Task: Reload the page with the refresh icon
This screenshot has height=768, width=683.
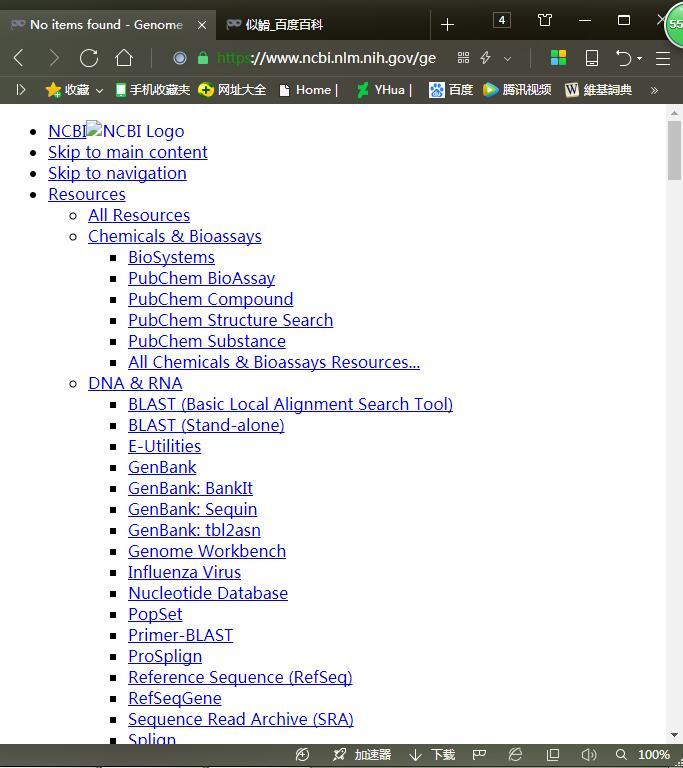Action: [89, 58]
